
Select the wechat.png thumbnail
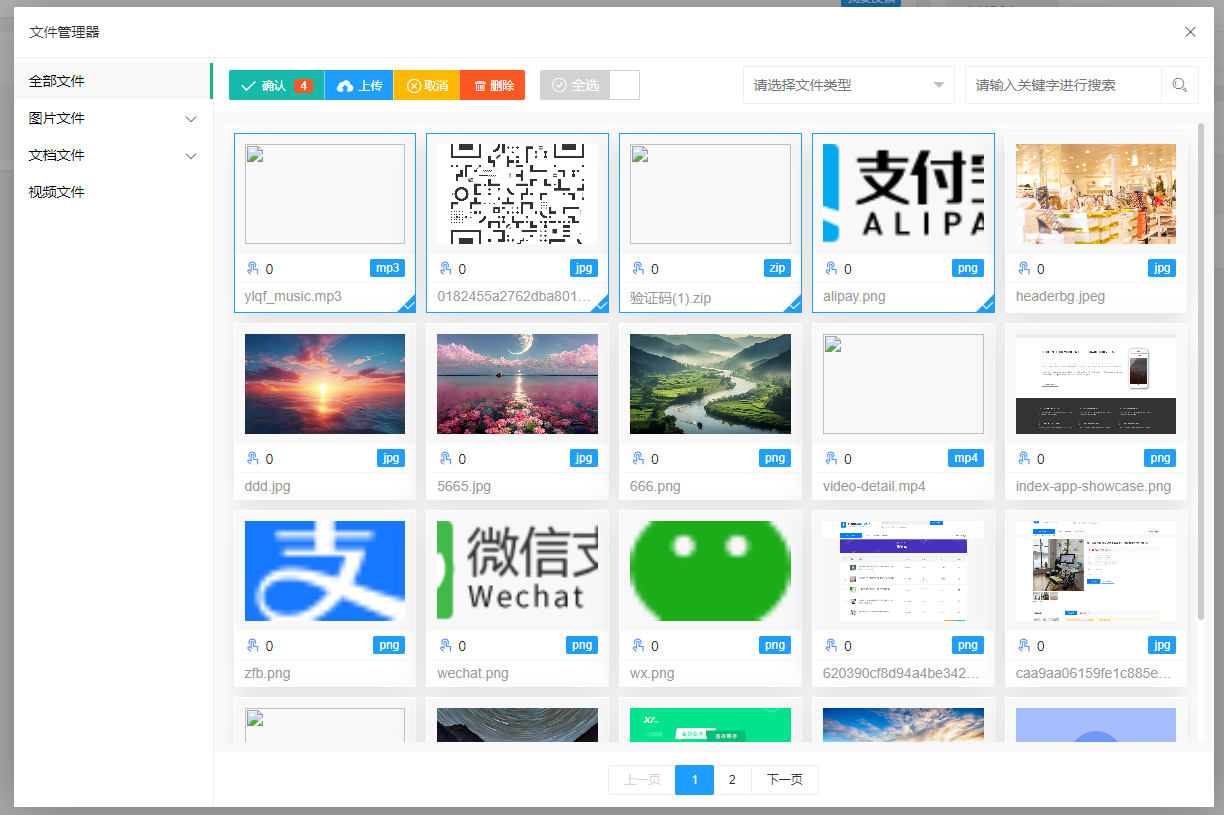(518, 571)
